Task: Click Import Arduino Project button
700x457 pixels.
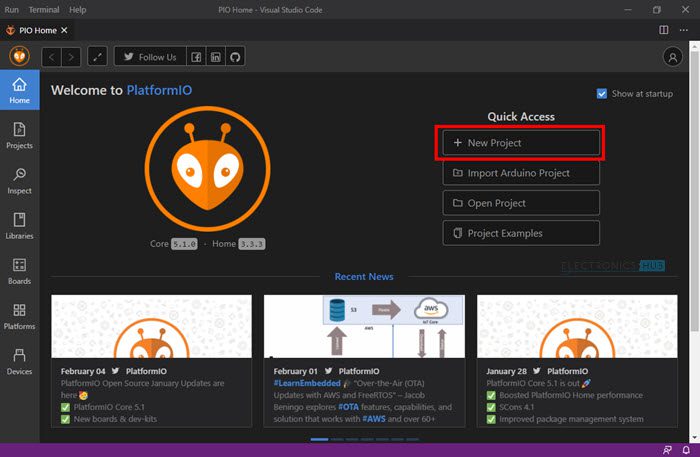Action: pos(521,173)
